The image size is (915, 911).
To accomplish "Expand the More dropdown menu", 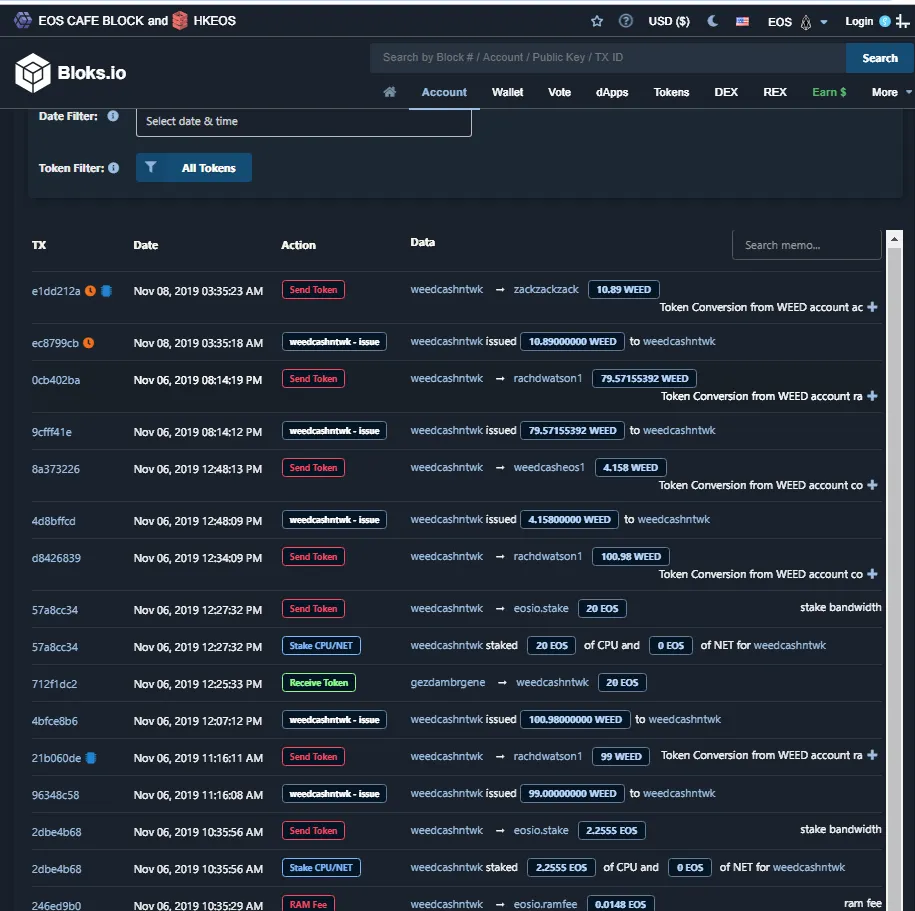I will (891, 92).
